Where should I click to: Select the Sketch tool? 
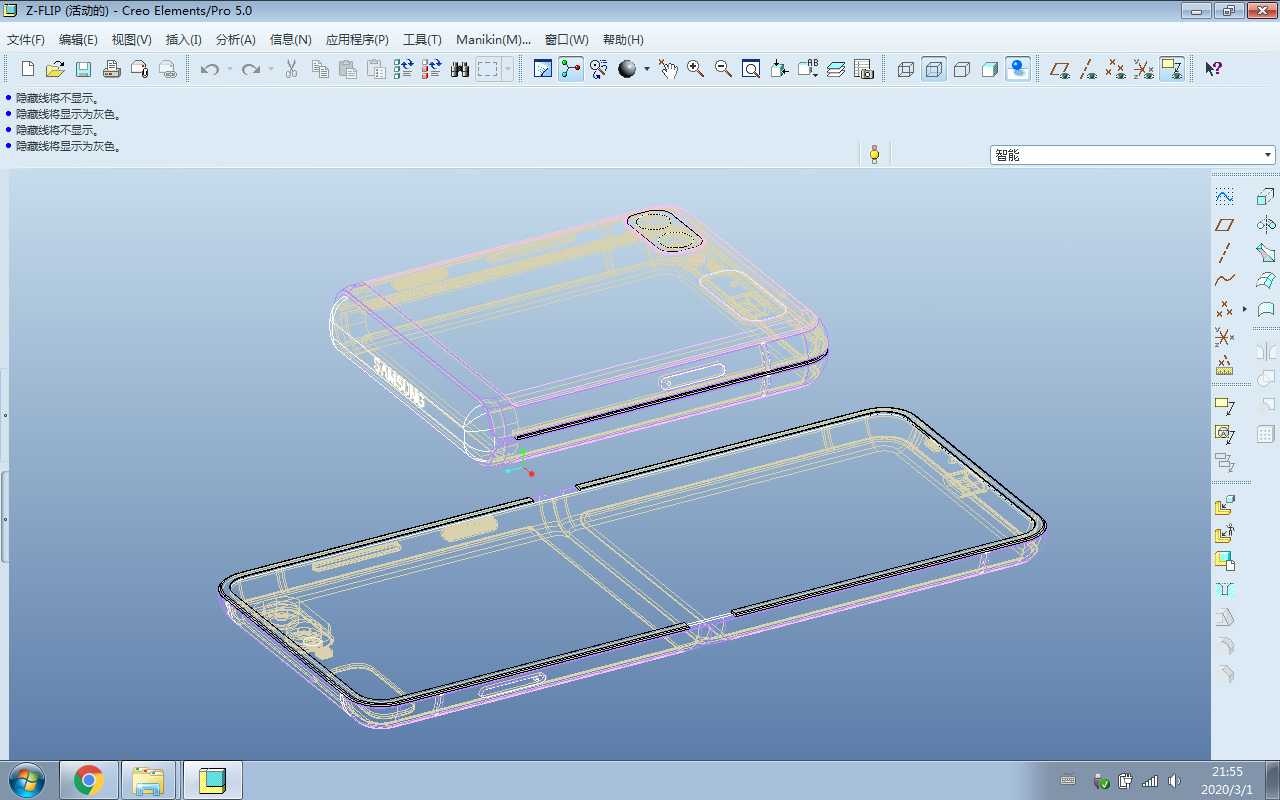click(1224, 197)
